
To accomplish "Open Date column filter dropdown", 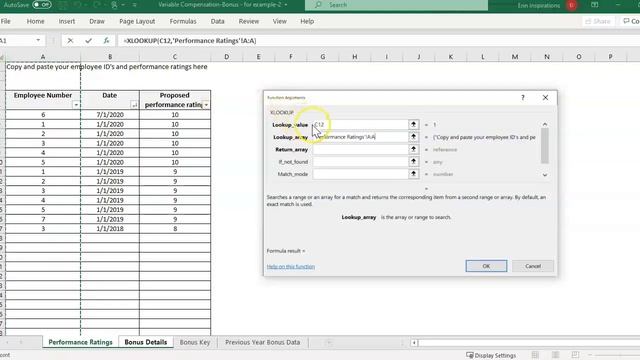I will pyautogui.click(x=134, y=105).
